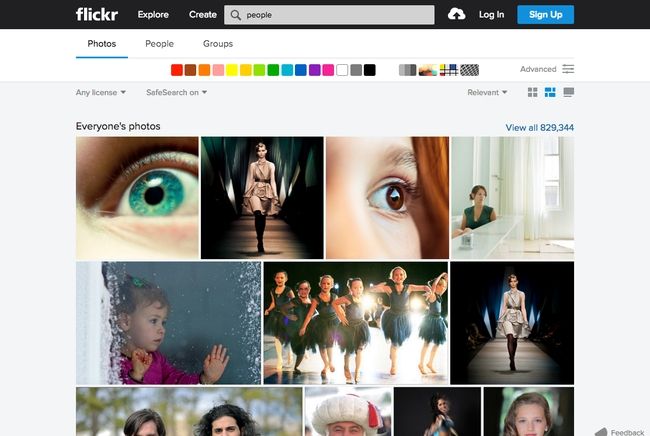Image resolution: width=650 pixels, height=436 pixels.
Task: Click the search magnifier icon
Action: (235, 15)
